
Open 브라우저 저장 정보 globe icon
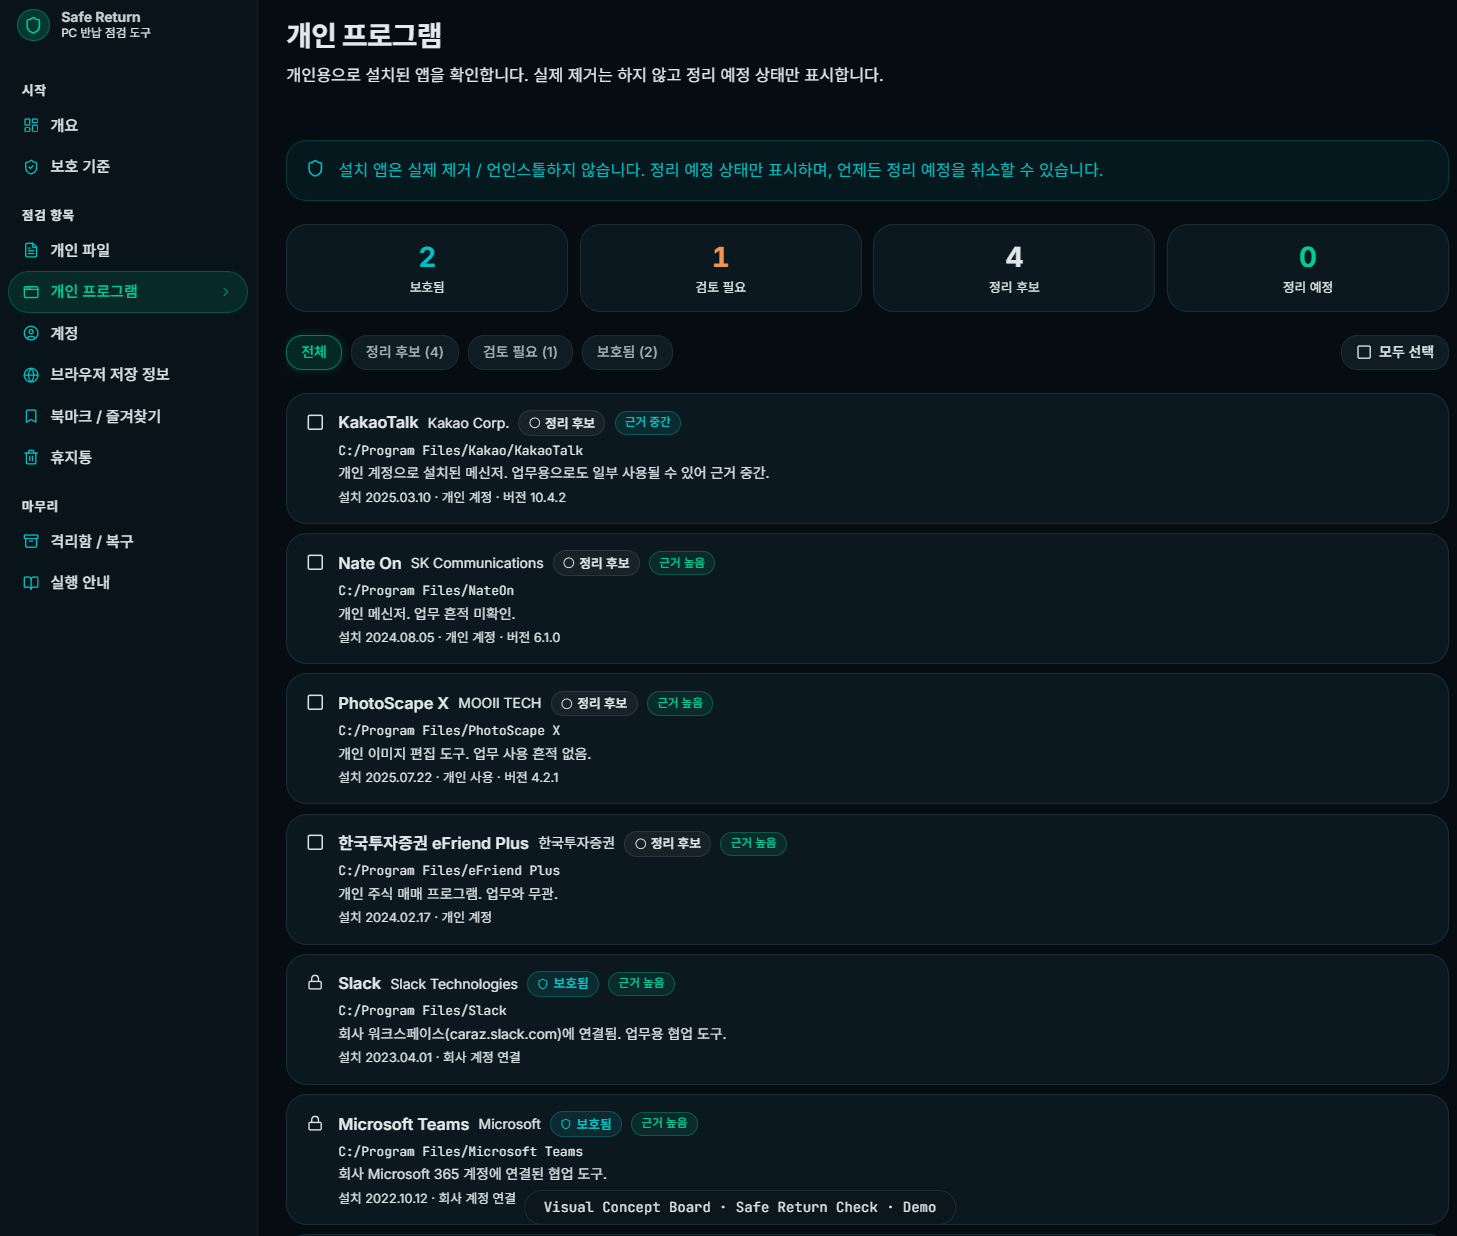[31, 375]
